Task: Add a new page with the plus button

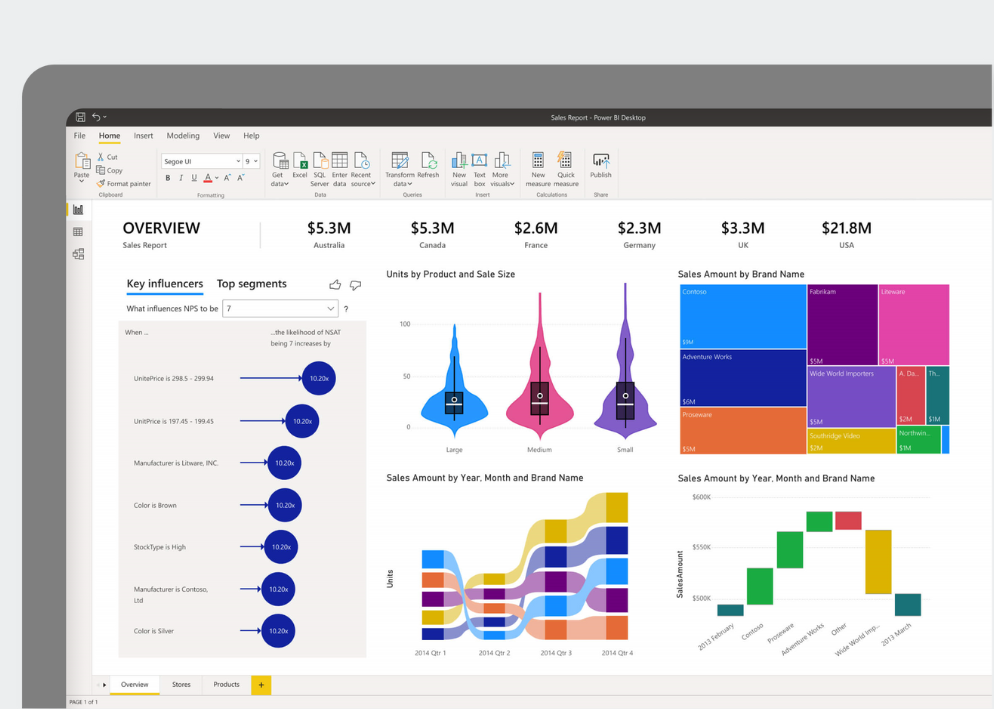Action: coord(261,685)
